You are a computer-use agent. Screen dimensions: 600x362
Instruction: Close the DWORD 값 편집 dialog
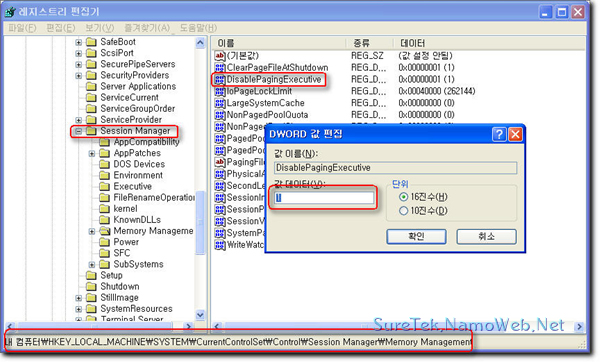pos(515,134)
